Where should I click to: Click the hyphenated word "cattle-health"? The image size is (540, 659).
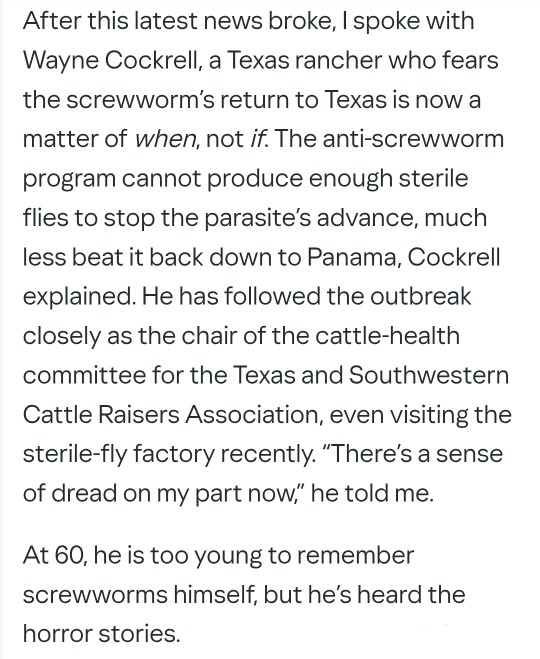[387, 336]
